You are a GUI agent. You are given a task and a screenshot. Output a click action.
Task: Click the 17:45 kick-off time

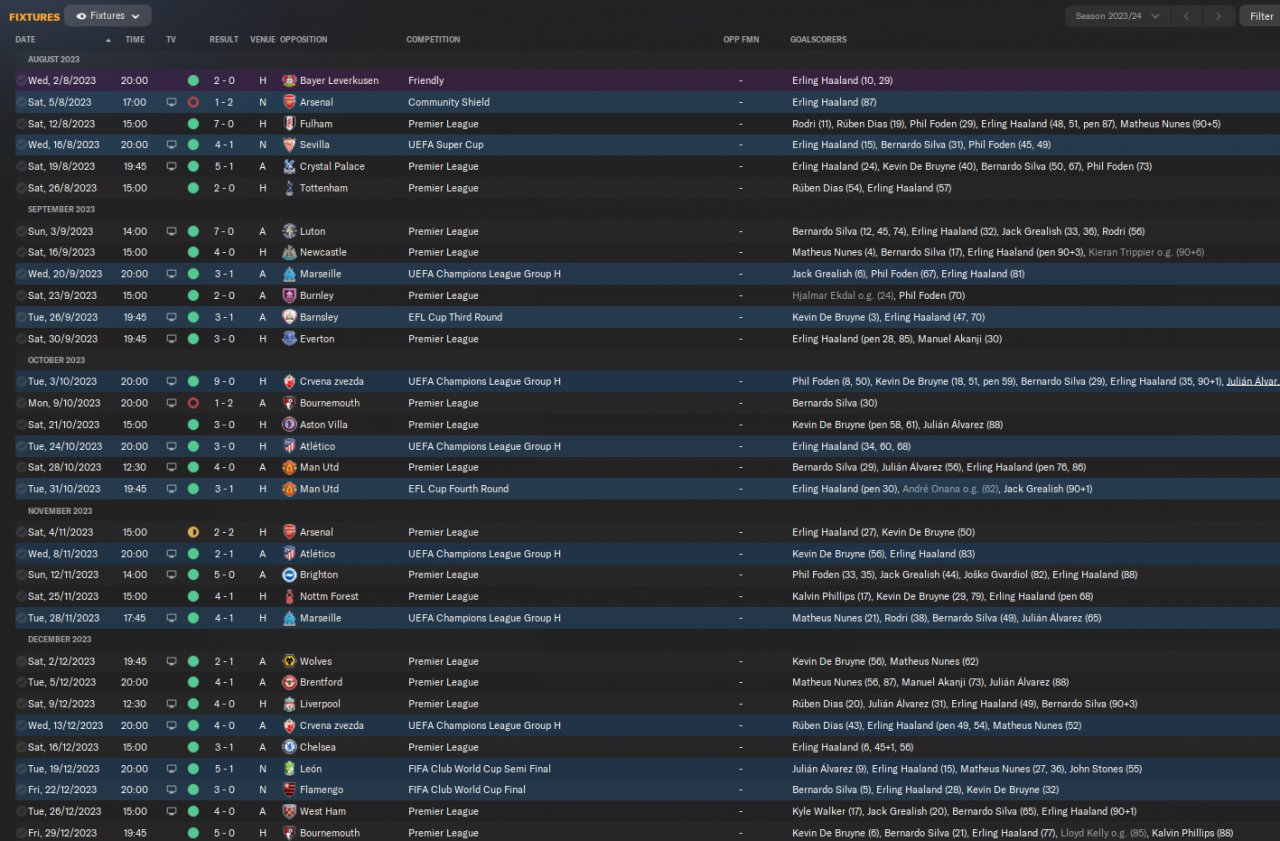point(134,619)
